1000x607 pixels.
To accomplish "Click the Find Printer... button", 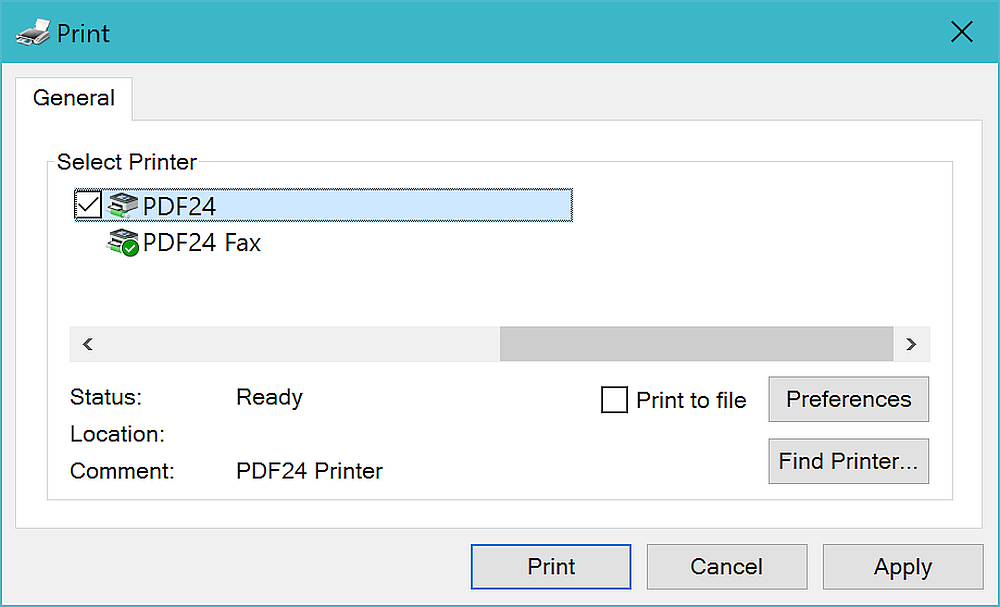I will click(x=848, y=461).
